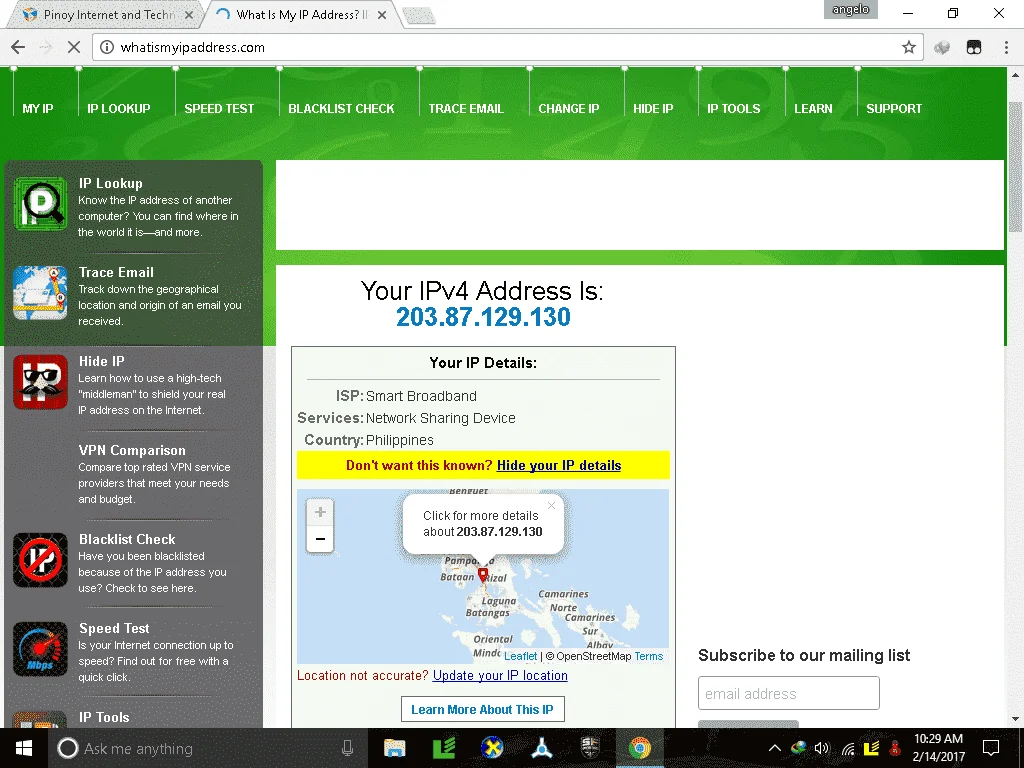
Task: Bookmark this page with the star
Action: click(x=908, y=47)
